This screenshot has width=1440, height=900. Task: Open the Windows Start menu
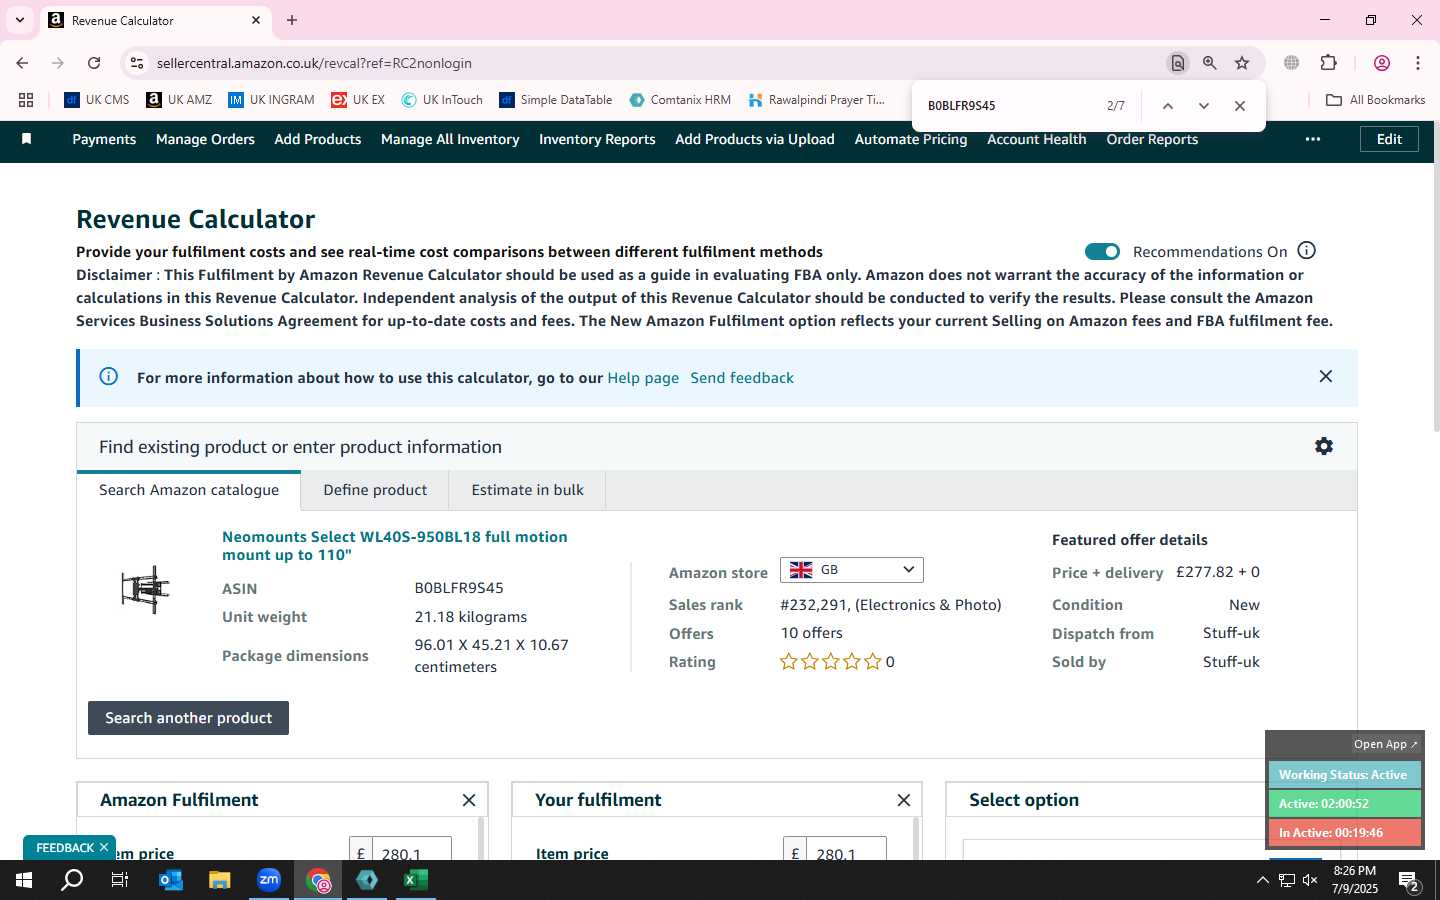pyautogui.click(x=24, y=880)
